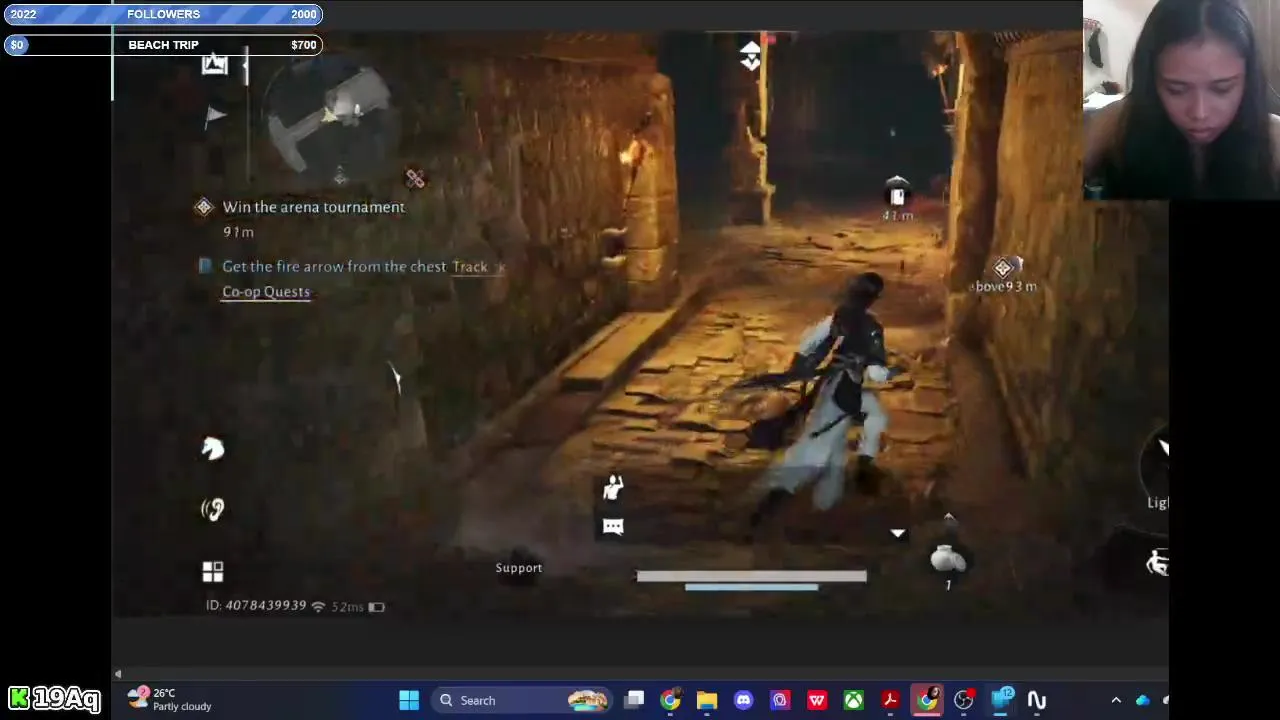Open the WPS Office taskbar icon
The image size is (1280, 720).
(817, 700)
